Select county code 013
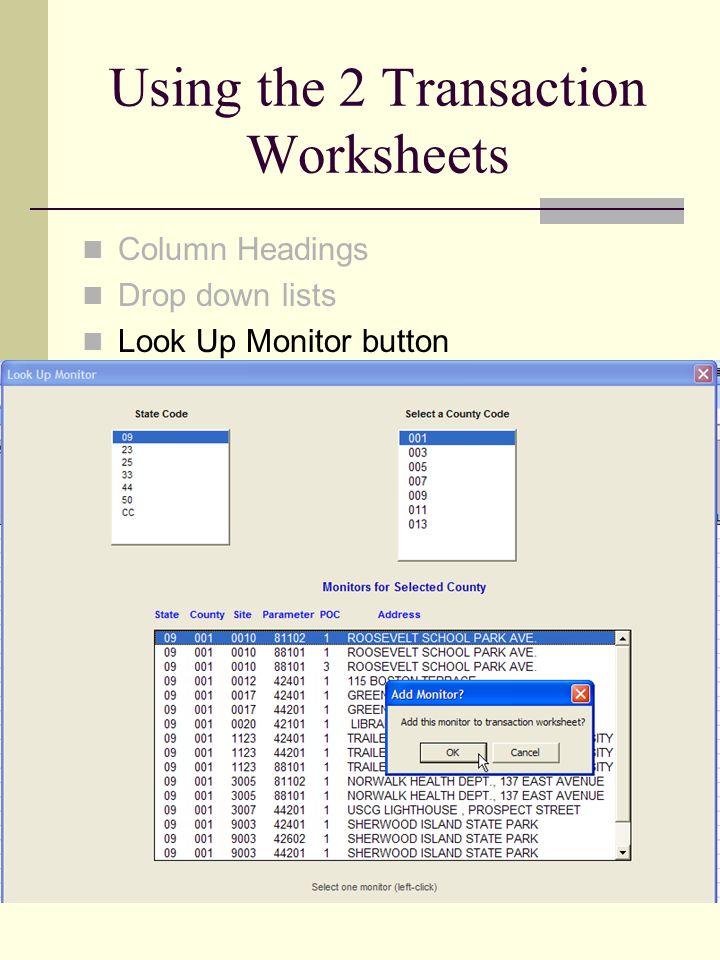Image resolution: width=720 pixels, height=960 pixels. pos(457,524)
